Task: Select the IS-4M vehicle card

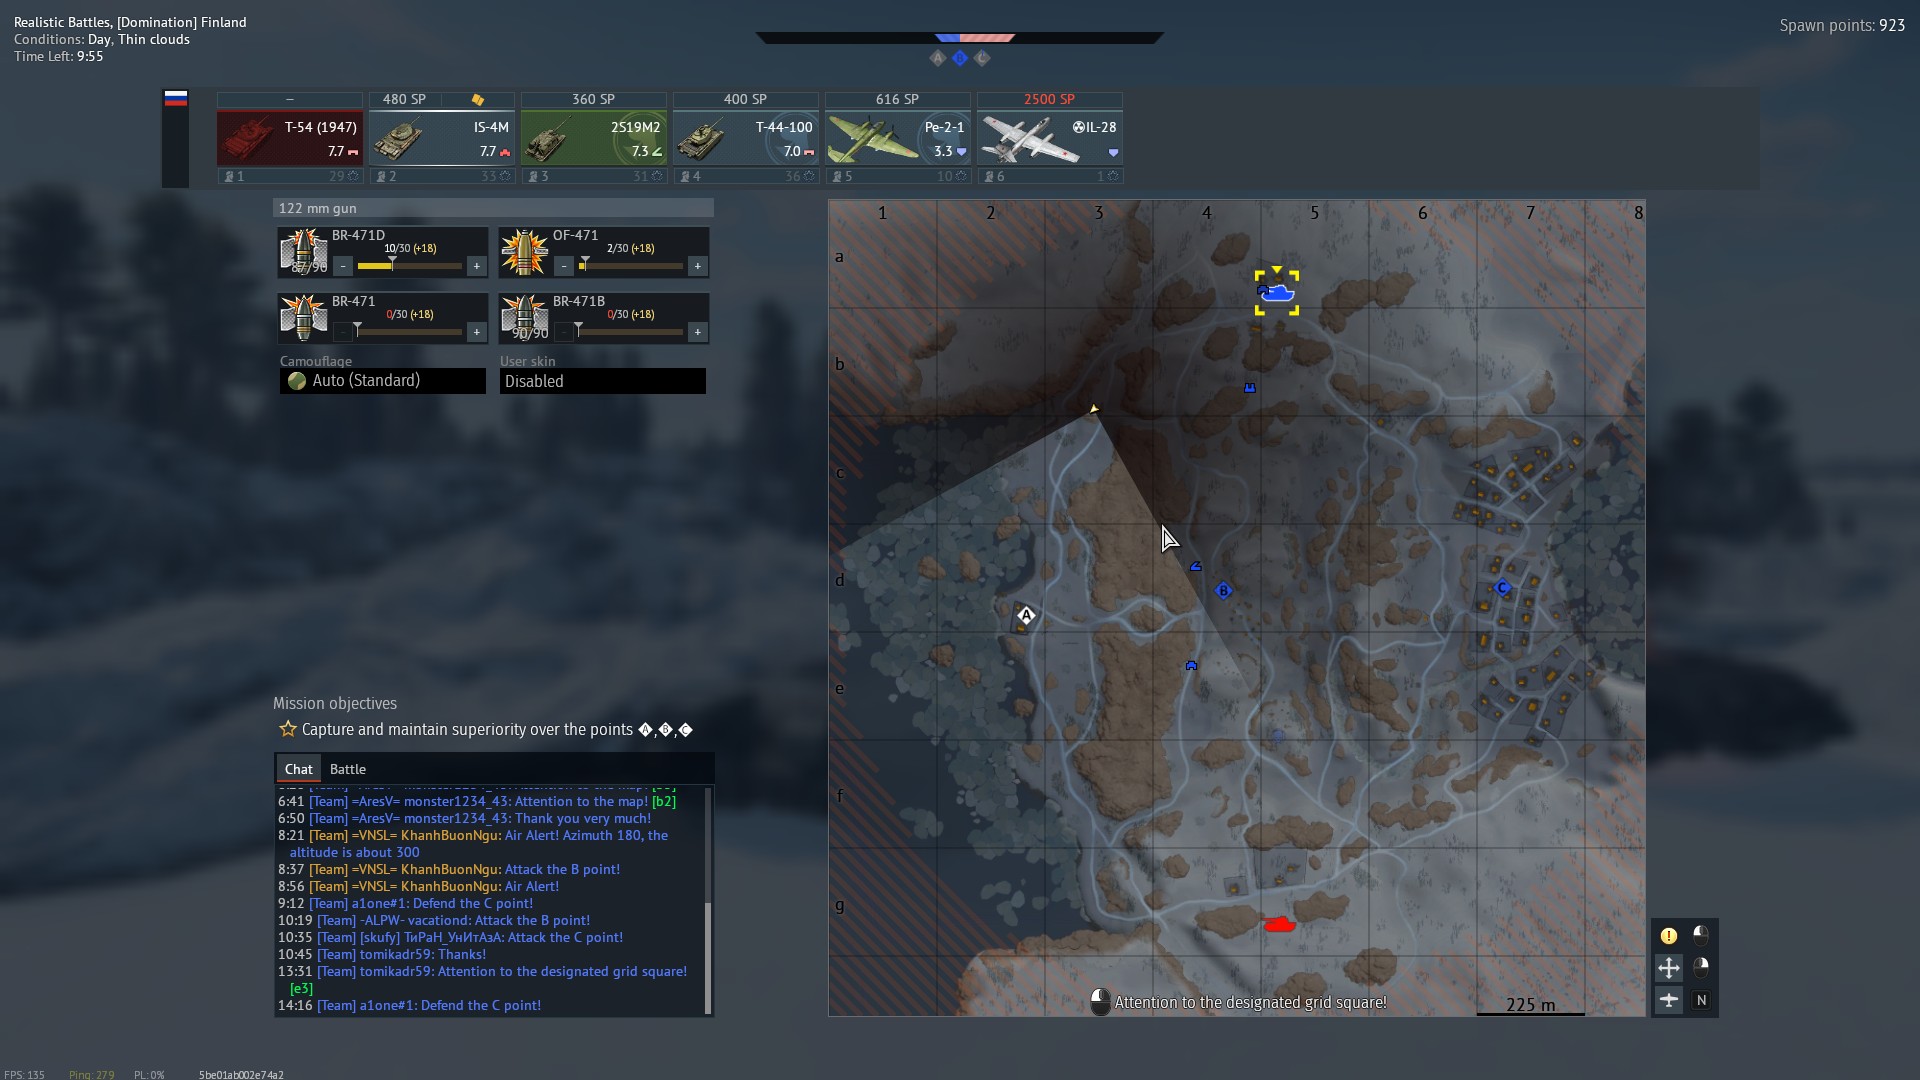Action: click(x=441, y=139)
